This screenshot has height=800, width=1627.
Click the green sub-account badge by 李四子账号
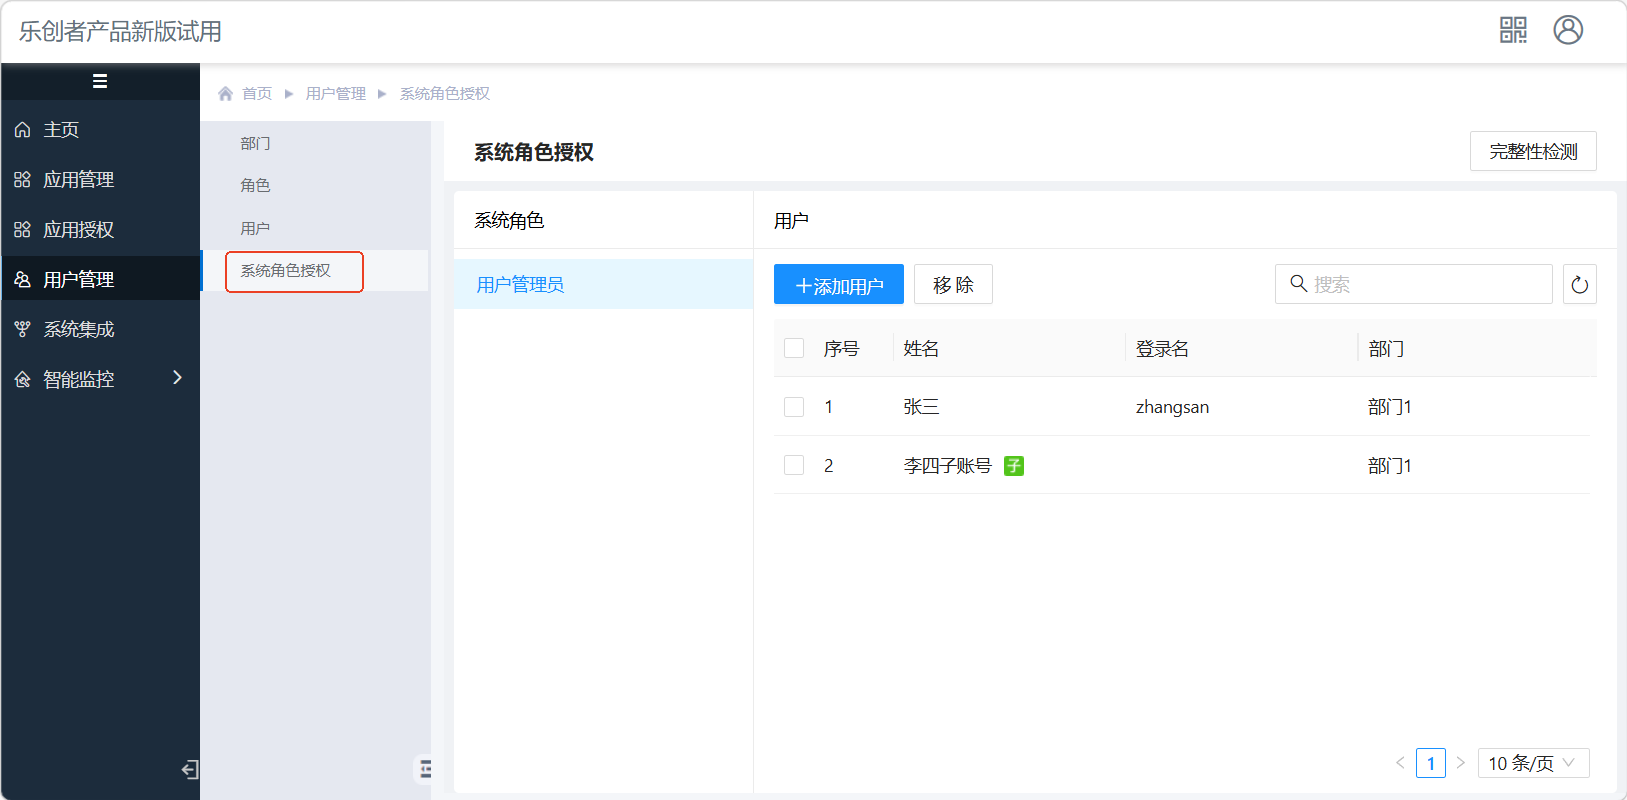(1013, 466)
